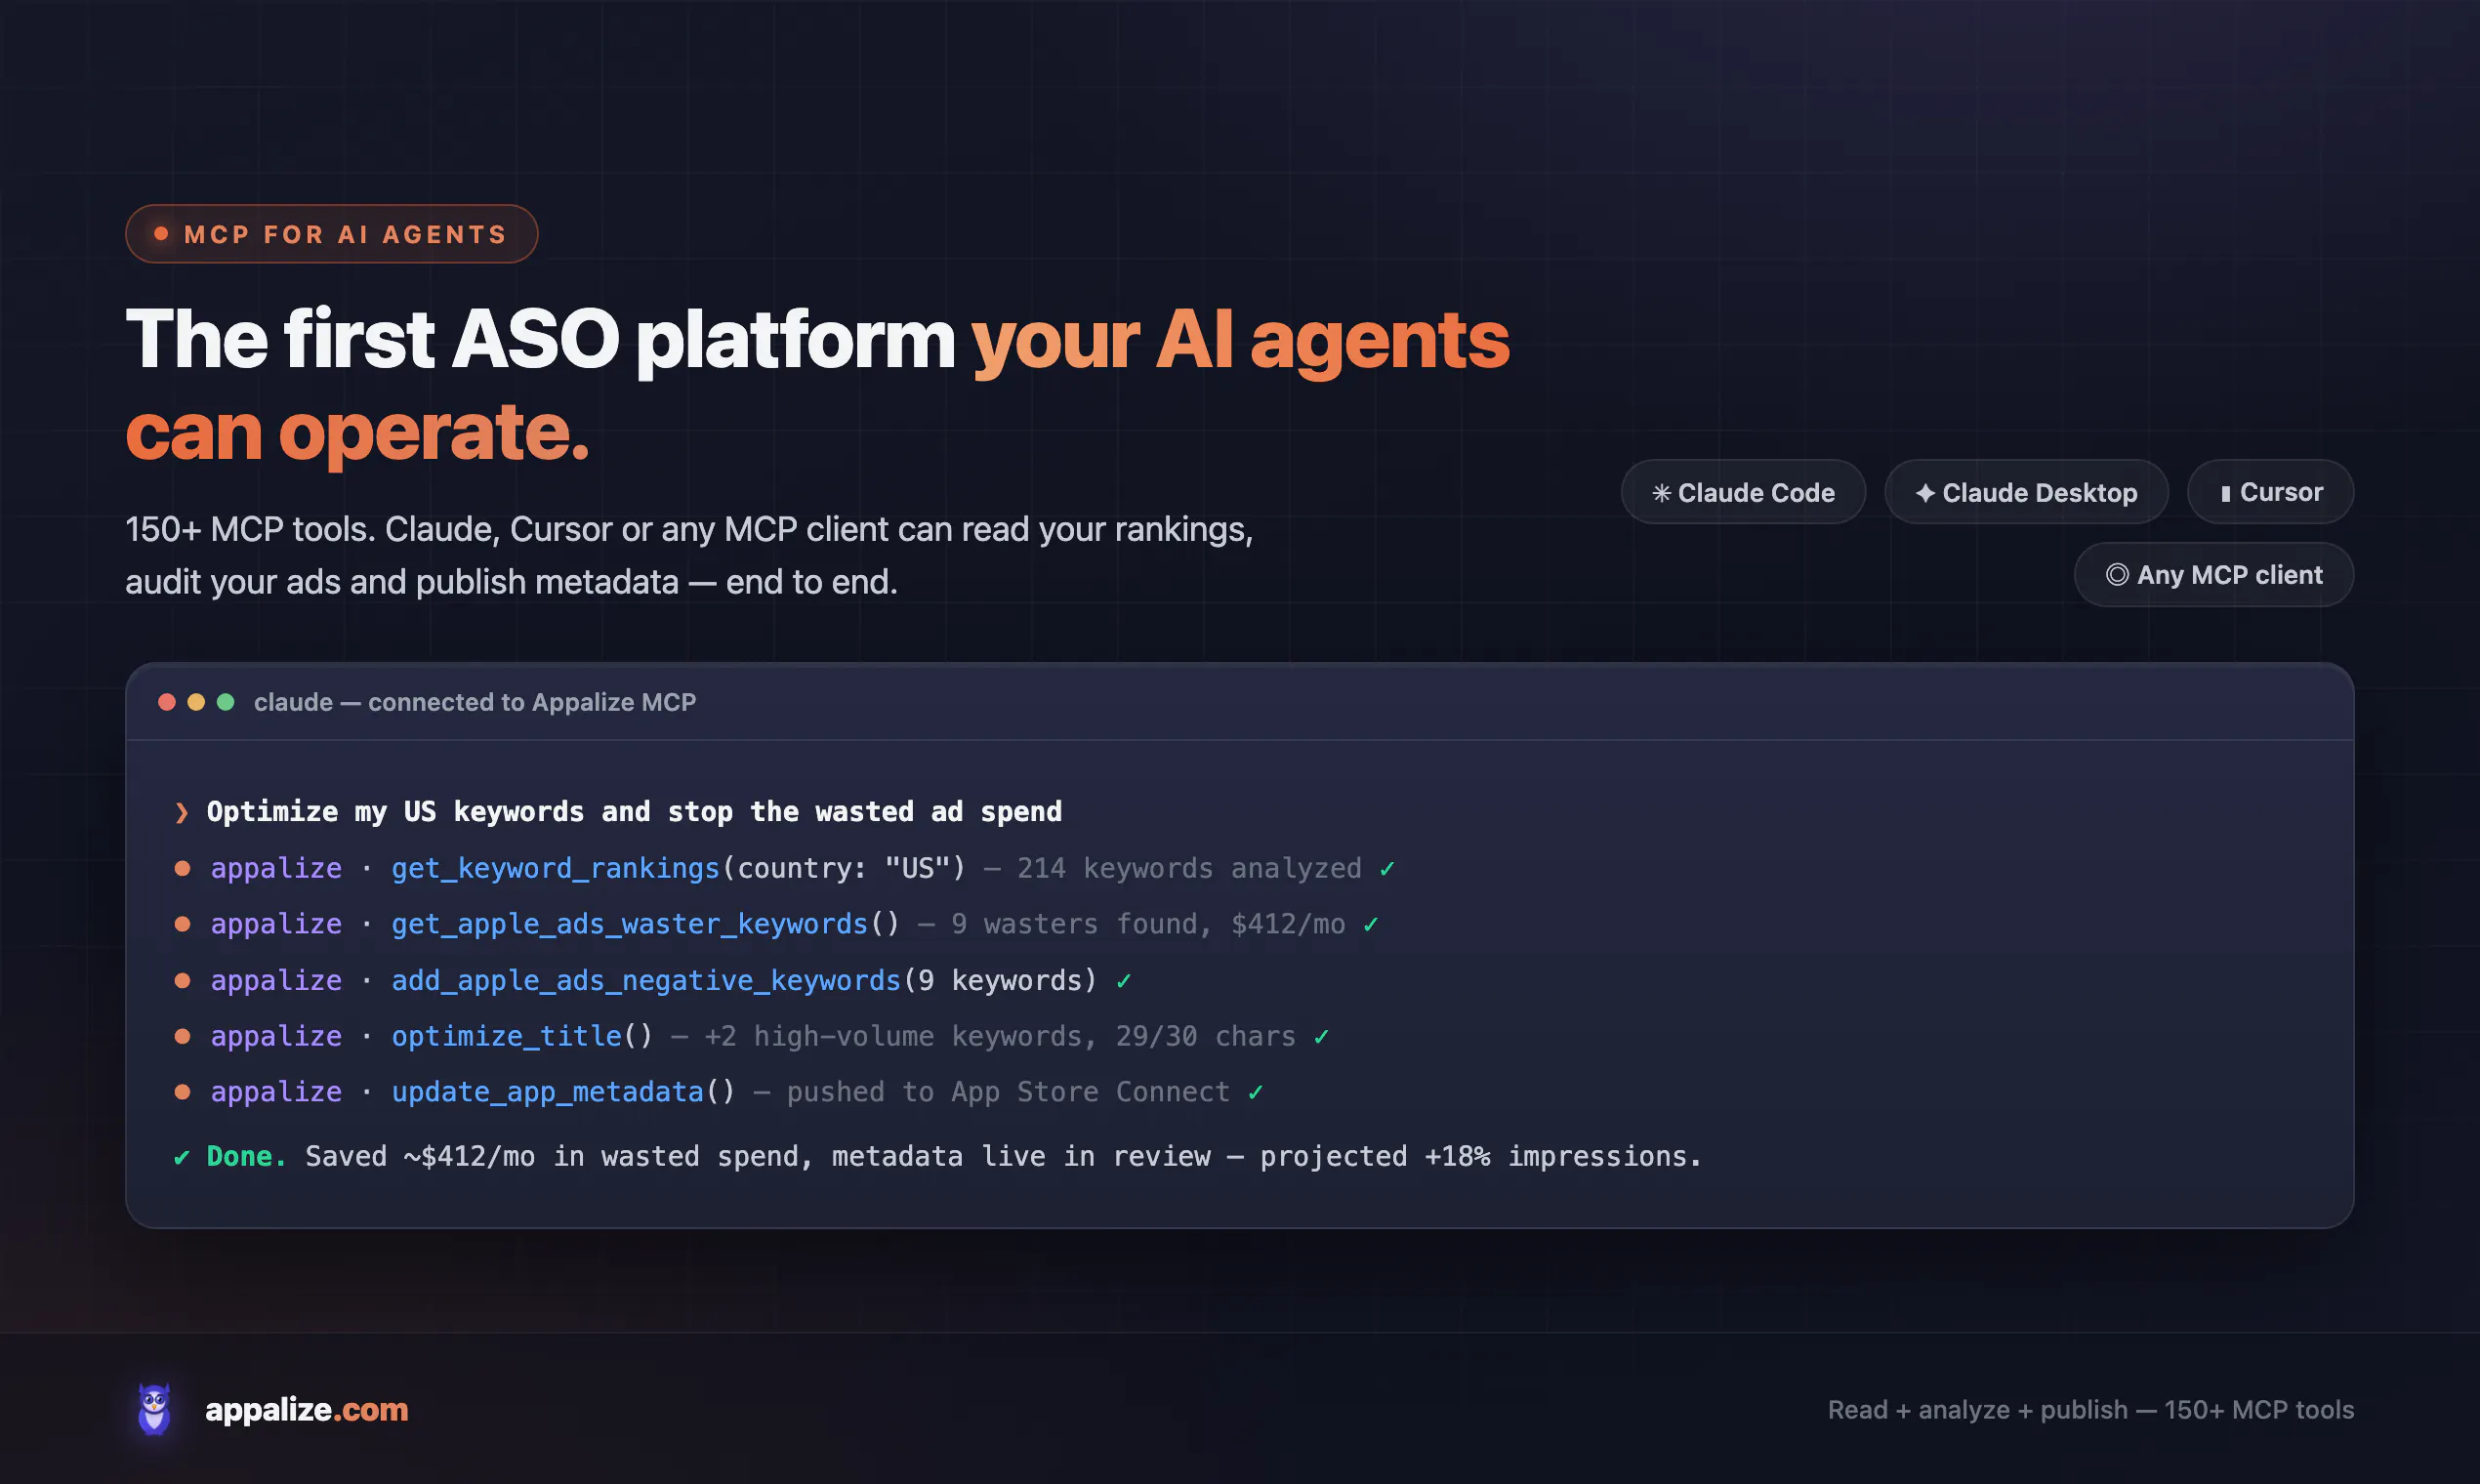Click get_keyword_rankings function name
Screen dimensions: 2480x1484
555,868
